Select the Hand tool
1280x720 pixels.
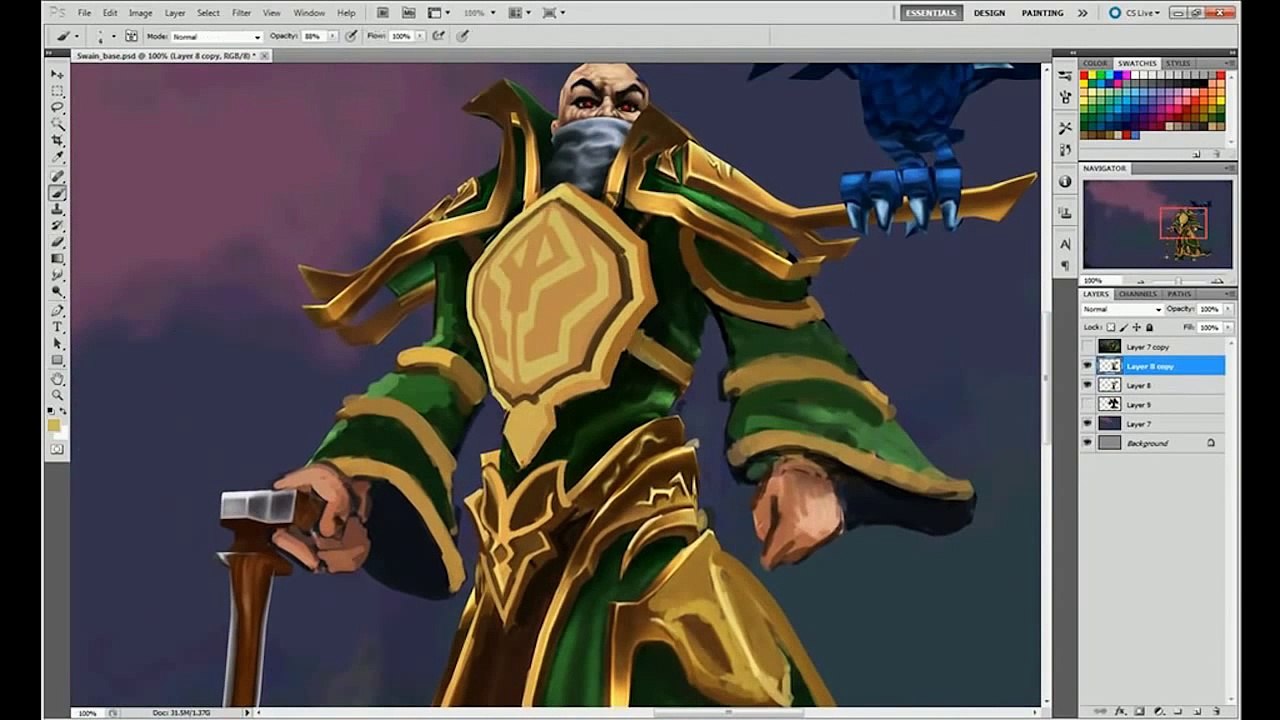[x=58, y=379]
